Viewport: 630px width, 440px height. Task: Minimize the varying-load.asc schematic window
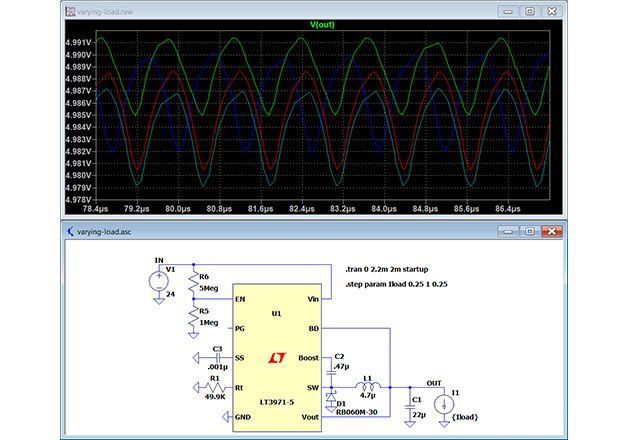tap(508, 232)
